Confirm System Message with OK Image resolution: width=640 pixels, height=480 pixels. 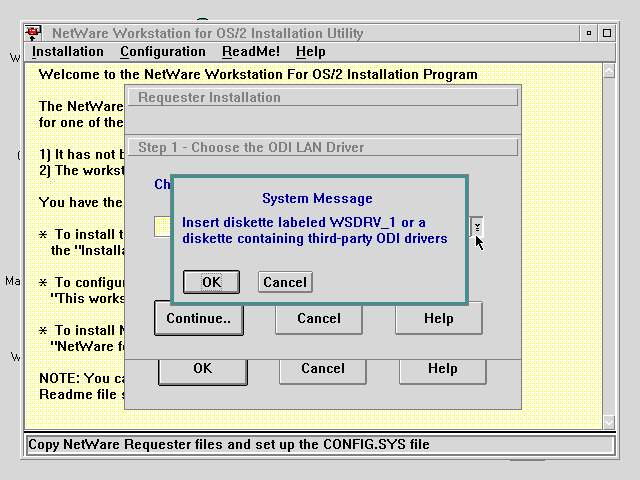211,282
